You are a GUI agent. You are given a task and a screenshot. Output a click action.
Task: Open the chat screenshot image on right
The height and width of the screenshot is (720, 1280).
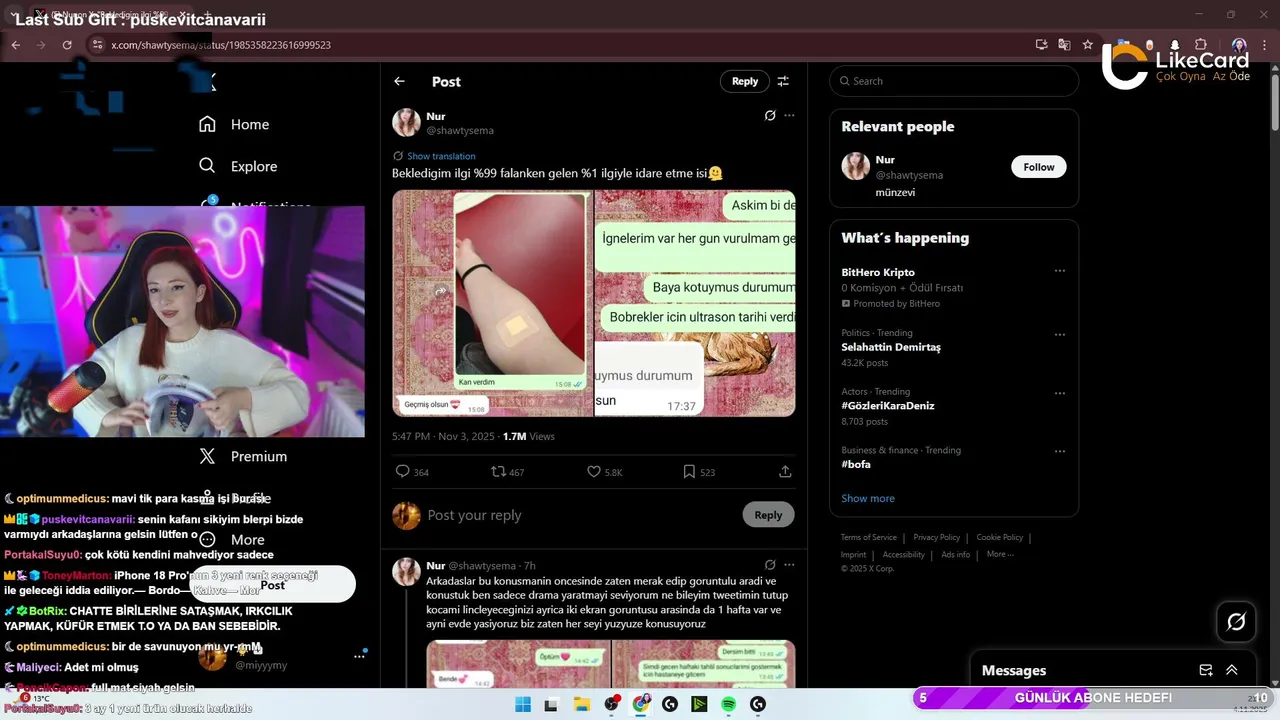tap(696, 303)
